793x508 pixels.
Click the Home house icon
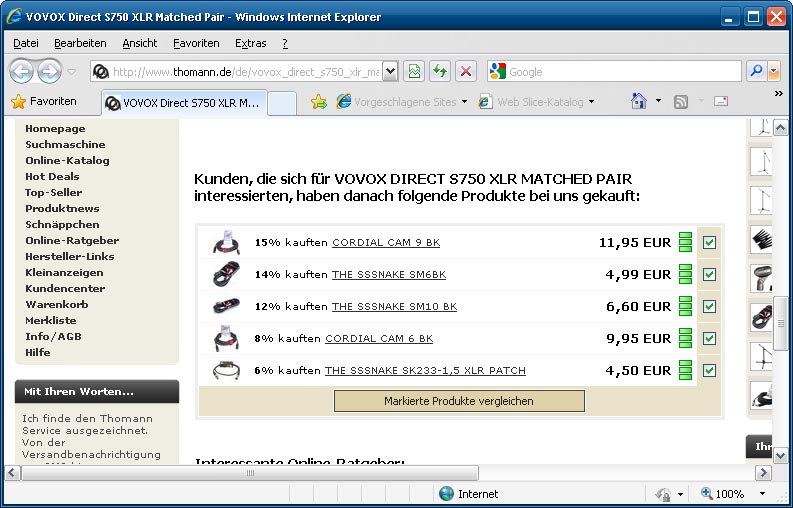coord(639,101)
